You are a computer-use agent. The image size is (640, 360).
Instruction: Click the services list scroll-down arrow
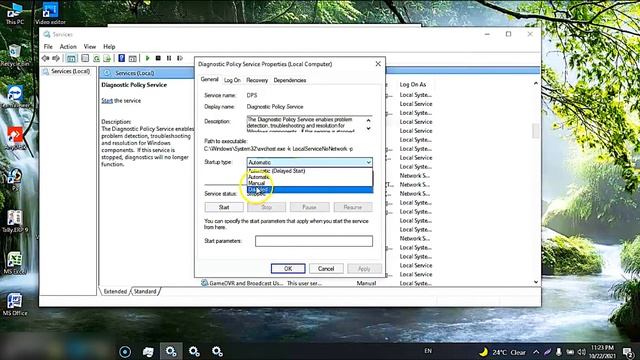536,282
